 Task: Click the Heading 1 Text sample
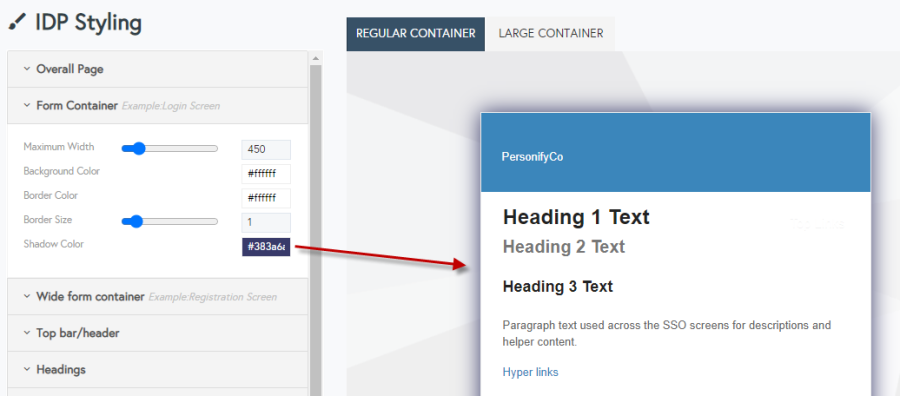(576, 218)
